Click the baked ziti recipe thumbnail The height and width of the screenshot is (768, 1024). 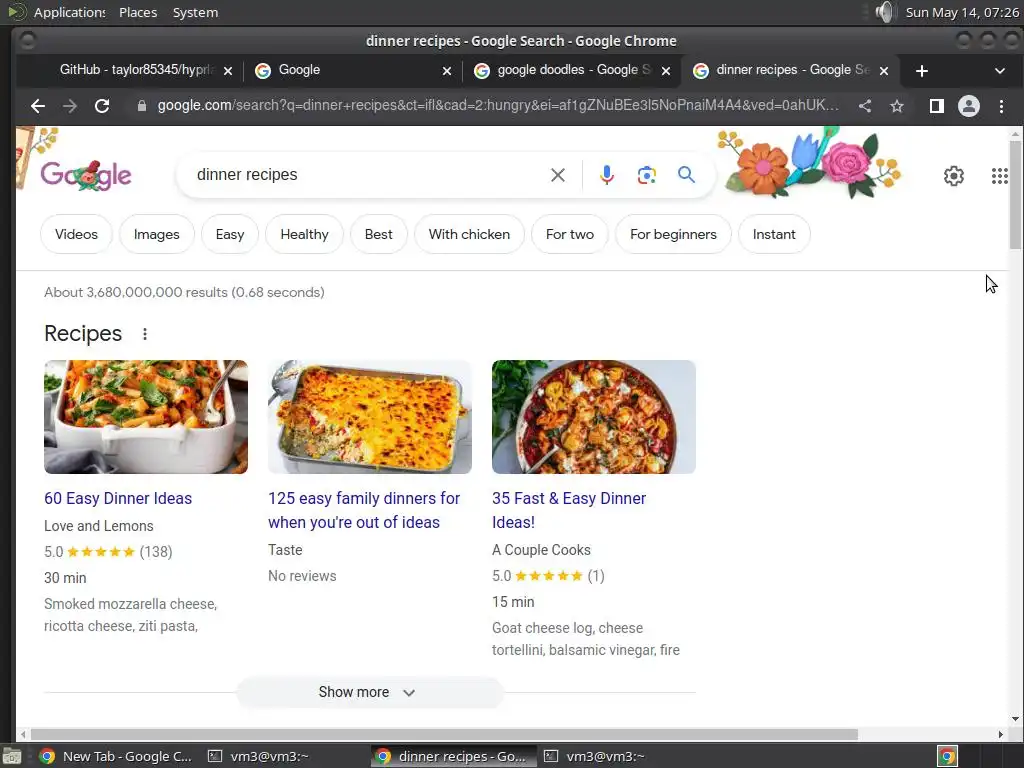146,417
